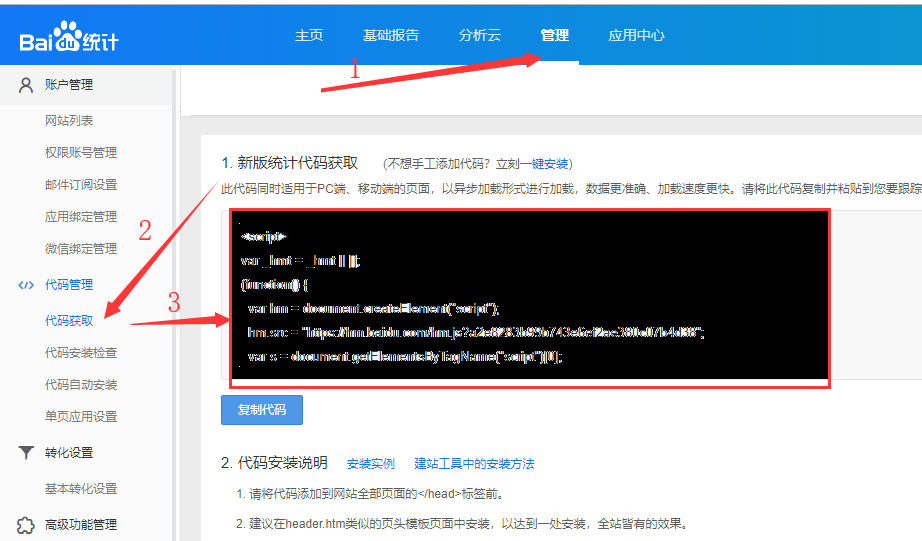Click the 转化设置 funnel icon

pos(26,453)
